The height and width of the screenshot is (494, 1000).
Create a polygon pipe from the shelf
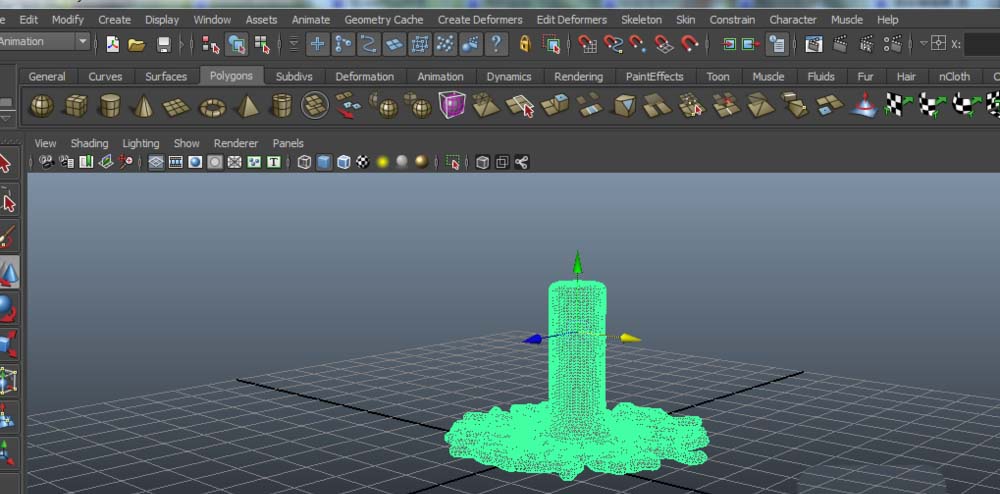281,105
